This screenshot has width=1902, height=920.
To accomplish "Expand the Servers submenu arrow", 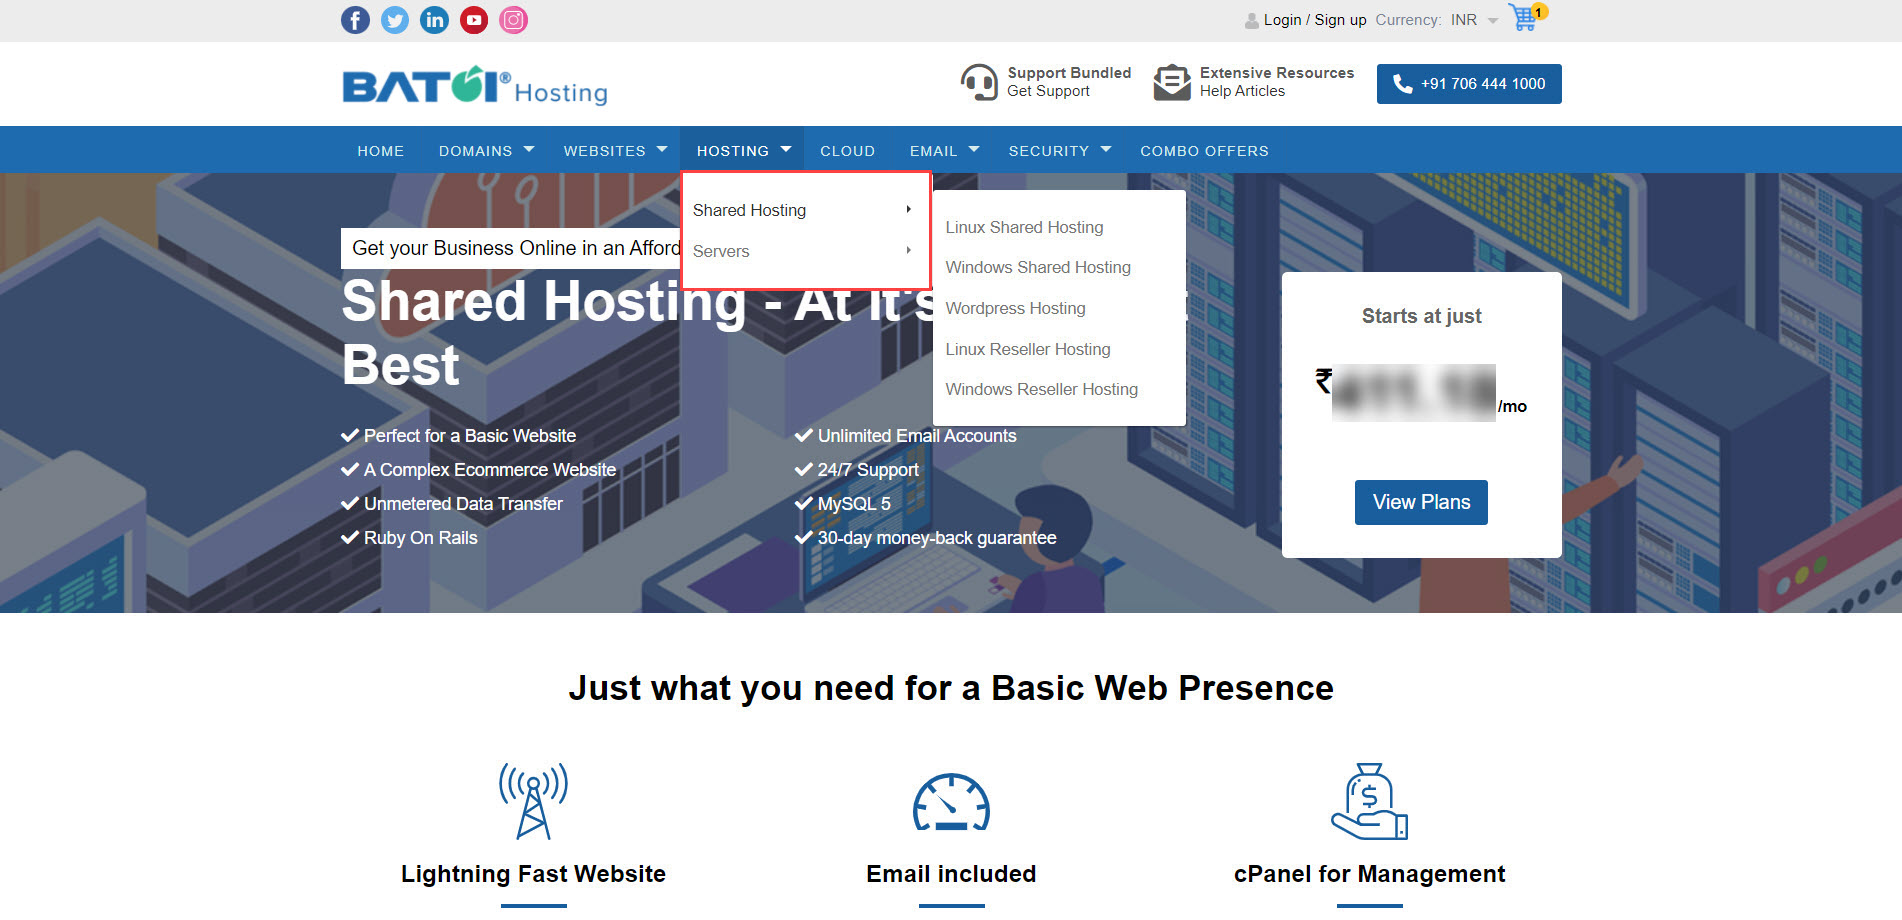I will [908, 251].
